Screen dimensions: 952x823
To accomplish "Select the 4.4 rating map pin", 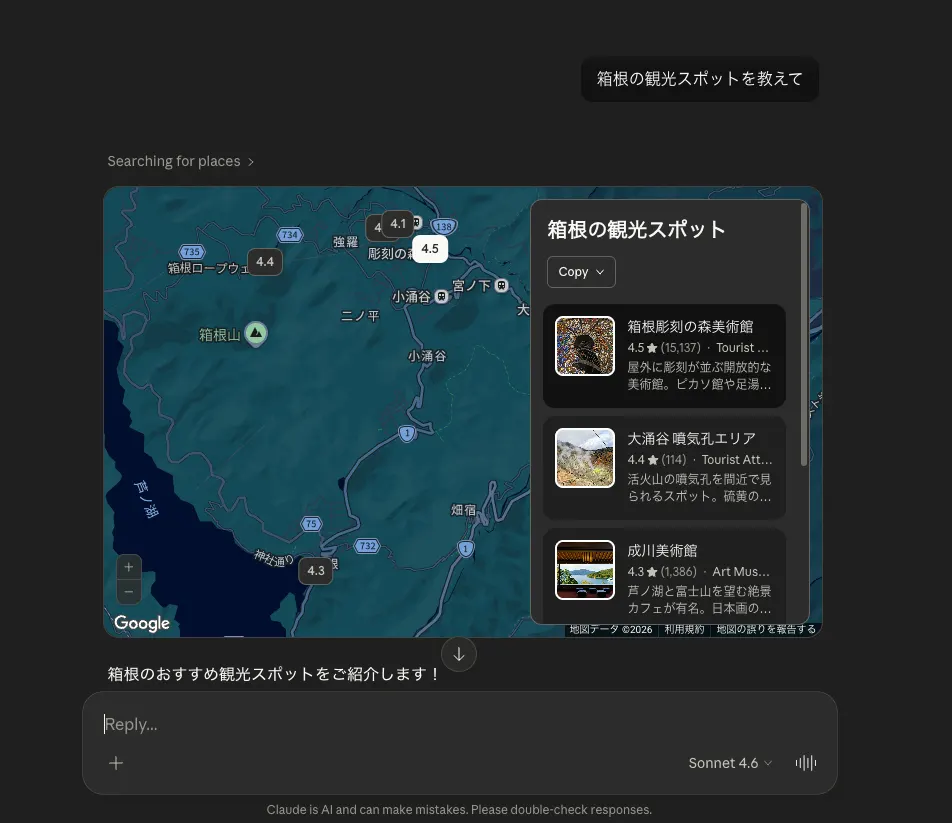I will coord(265,262).
